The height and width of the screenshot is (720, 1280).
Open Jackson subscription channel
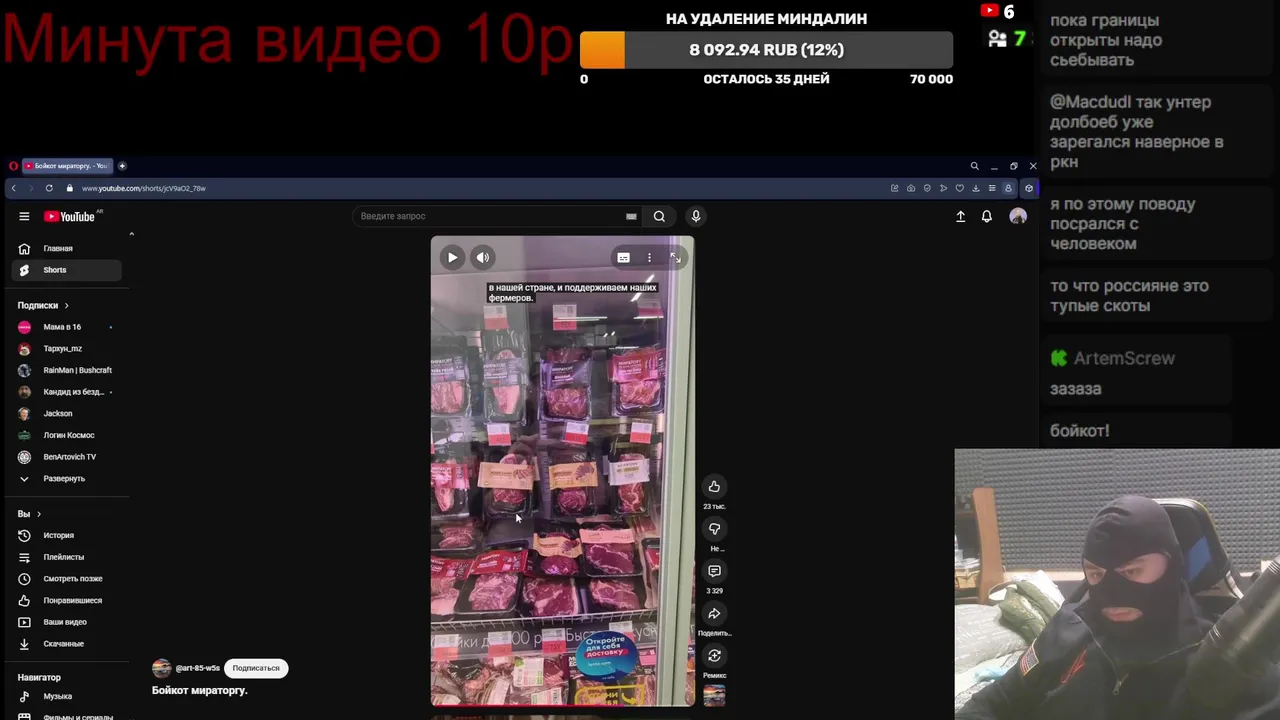pyautogui.click(x=67, y=413)
